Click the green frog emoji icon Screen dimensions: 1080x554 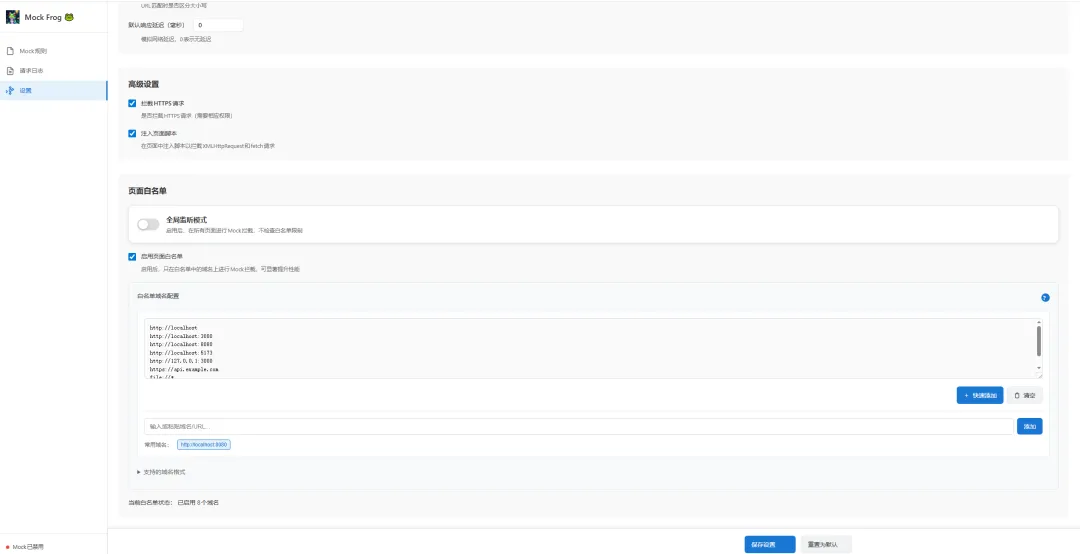(x=69, y=17)
